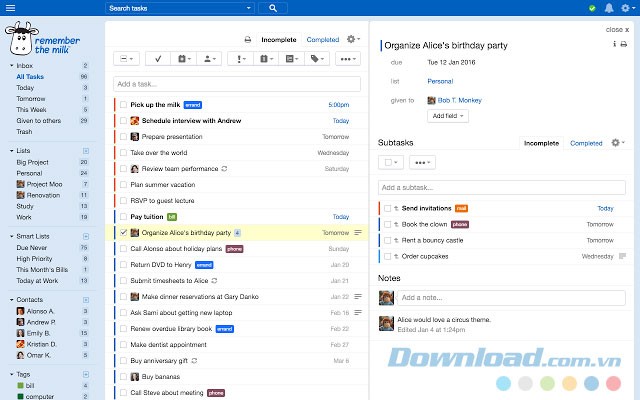This screenshot has height=400, width=640.
Task: Click the notes icon on Order cupcakes subtask
Action: [x=624, y=256]
